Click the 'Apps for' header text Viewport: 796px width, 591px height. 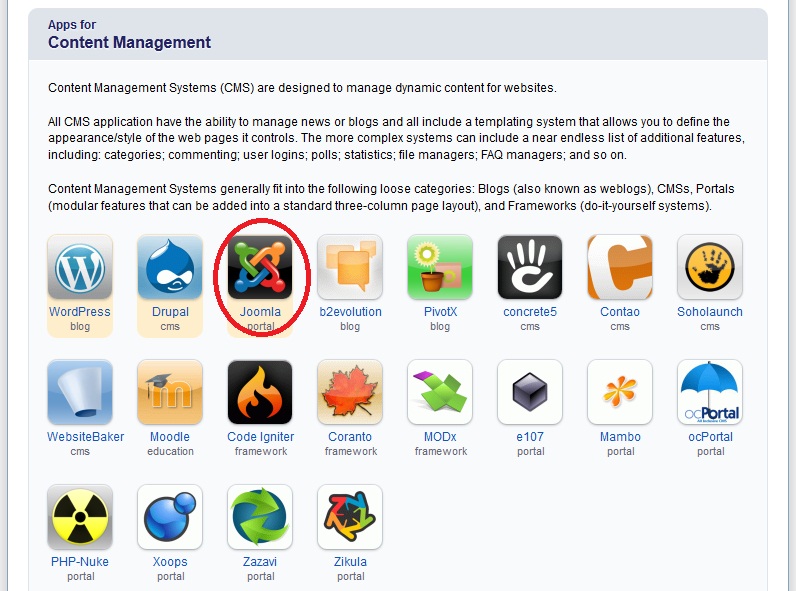72,24
